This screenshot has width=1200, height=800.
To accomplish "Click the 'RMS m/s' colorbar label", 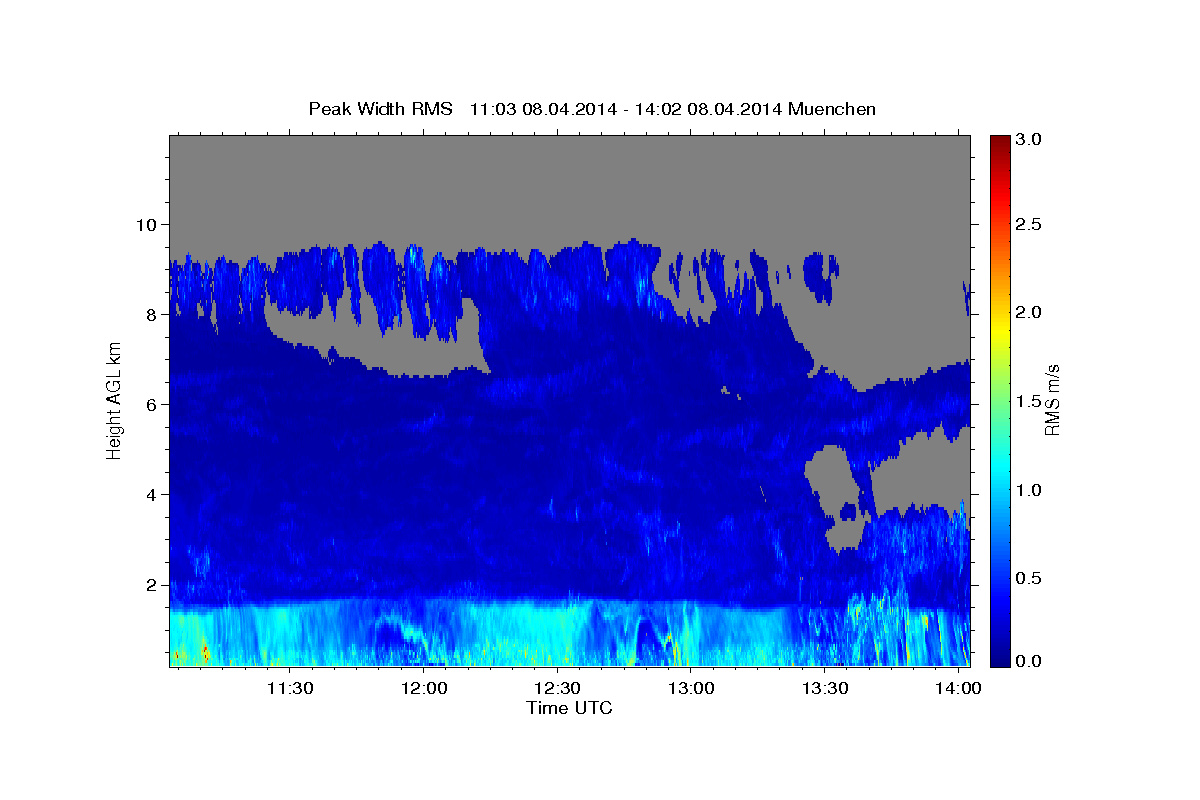I will tap(1052, 401).
